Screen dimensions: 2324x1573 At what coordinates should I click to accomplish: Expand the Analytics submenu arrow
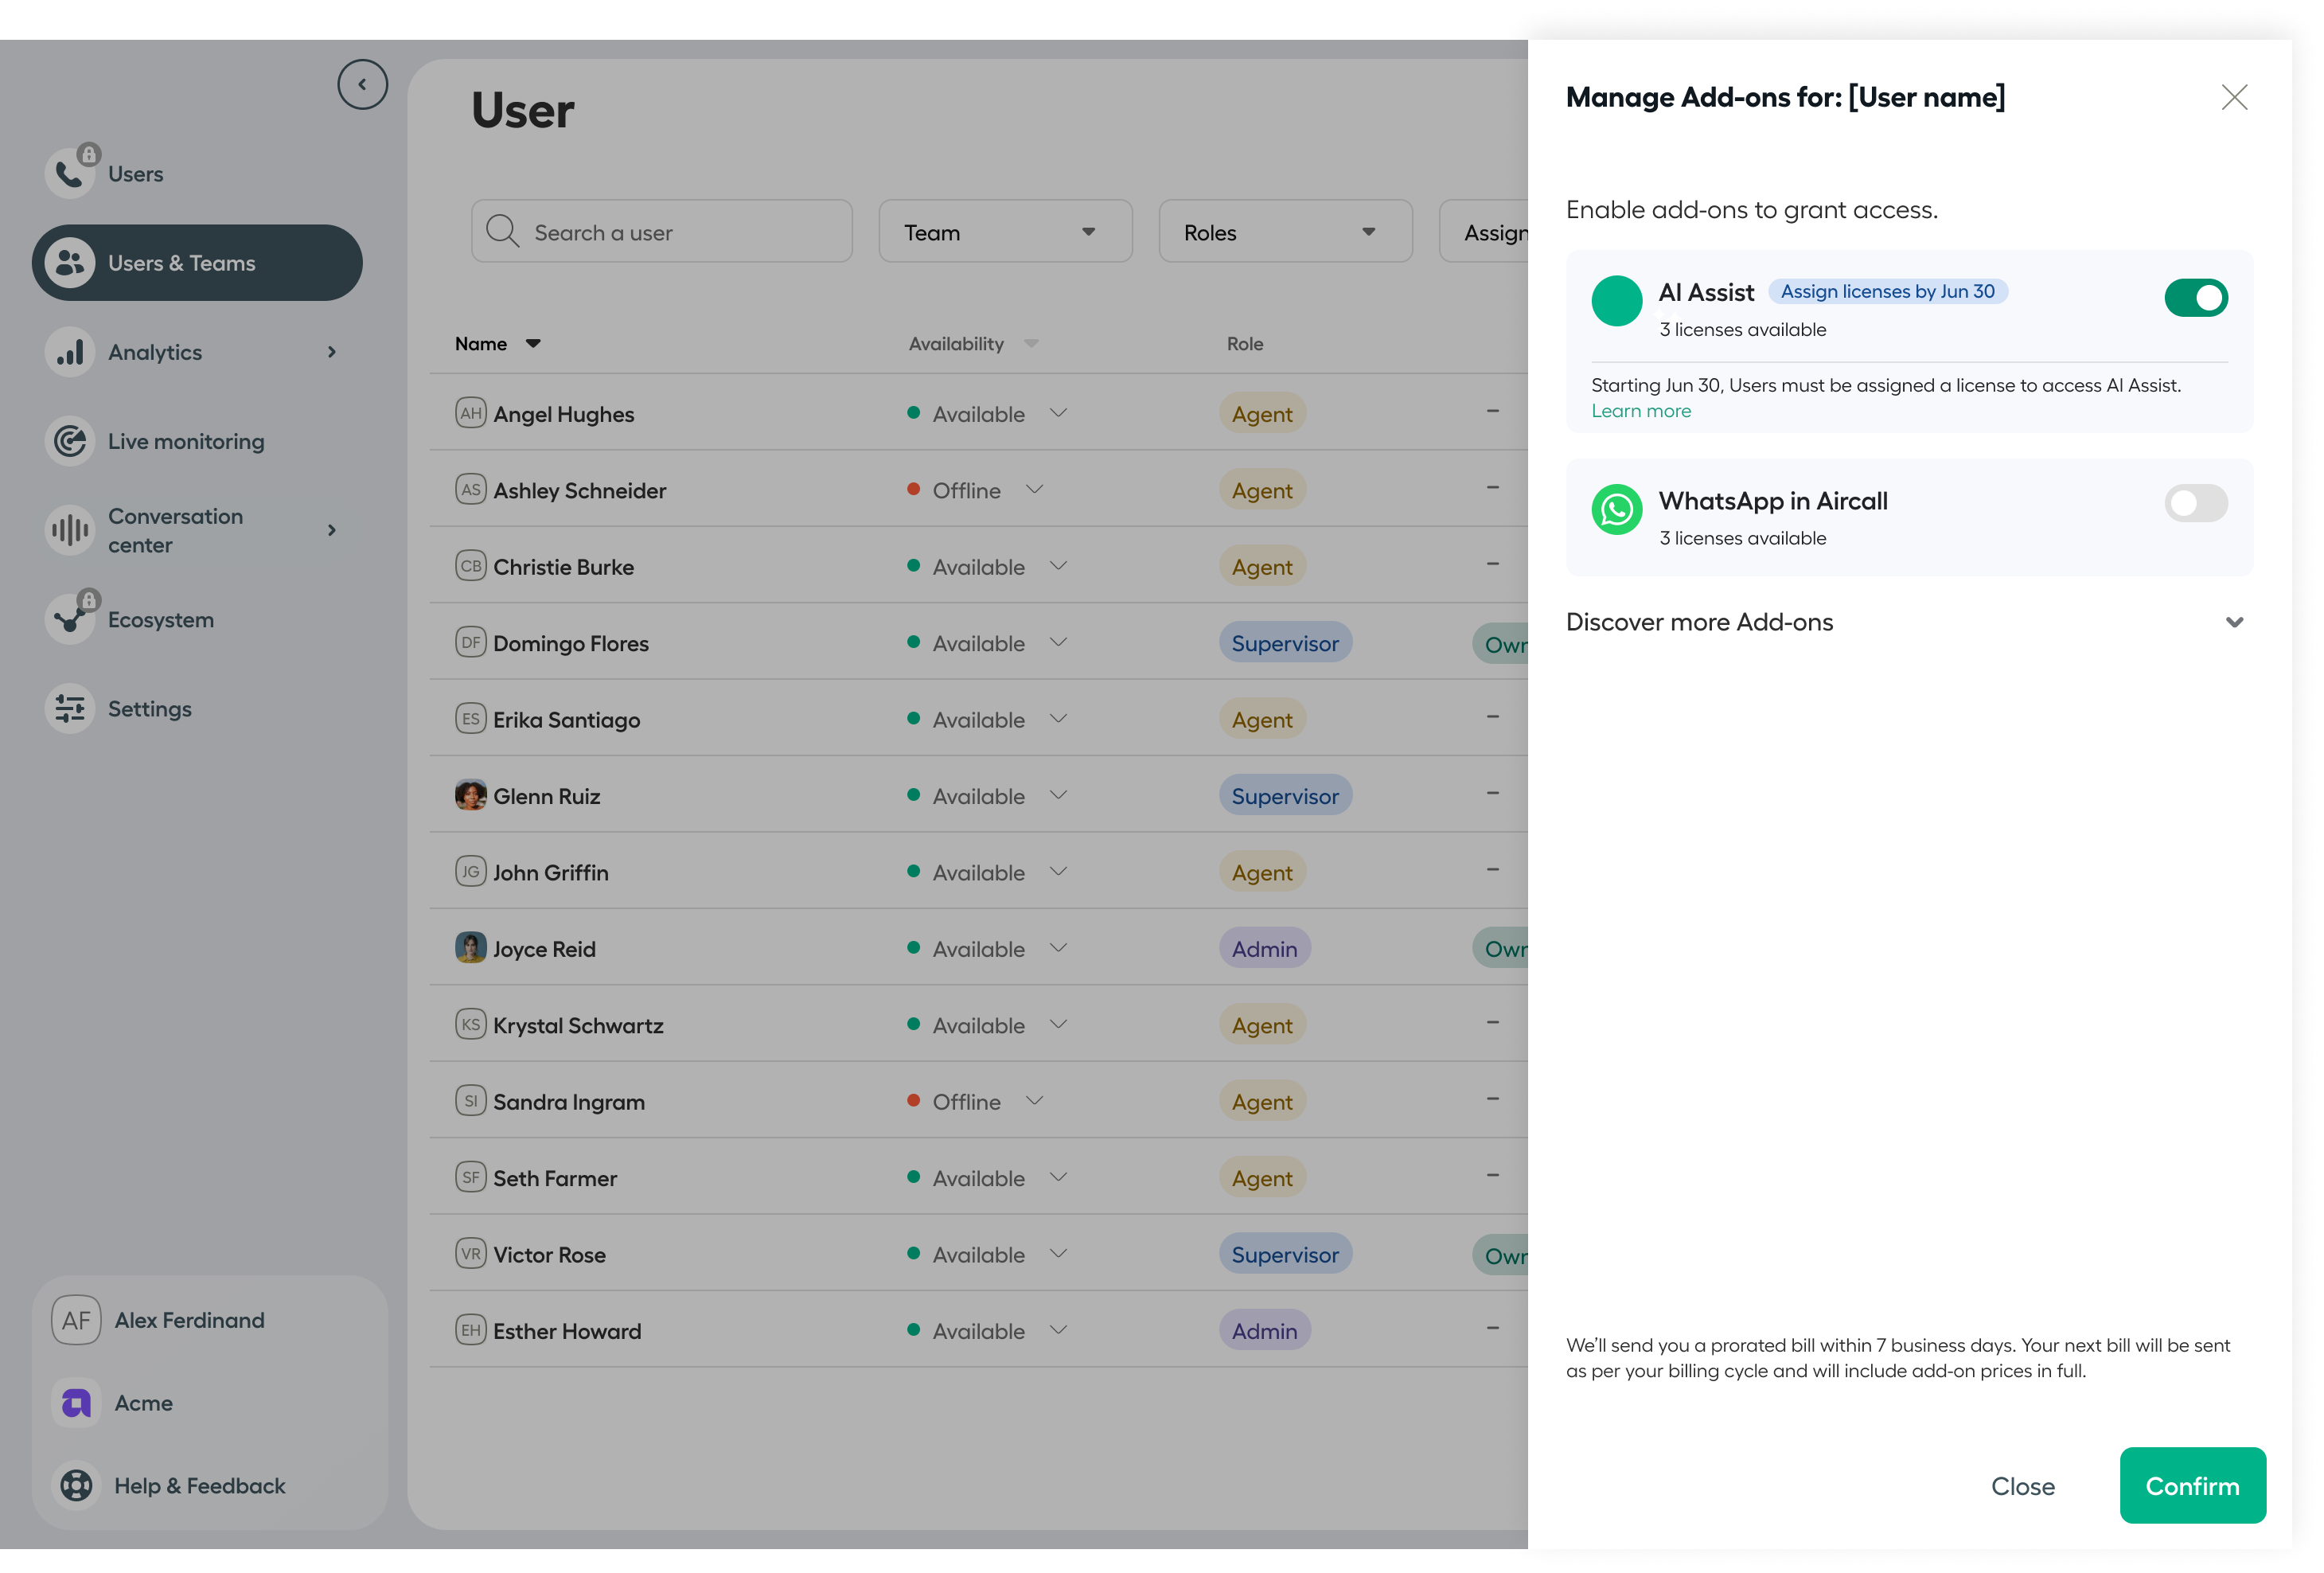[x=332, y=352]
